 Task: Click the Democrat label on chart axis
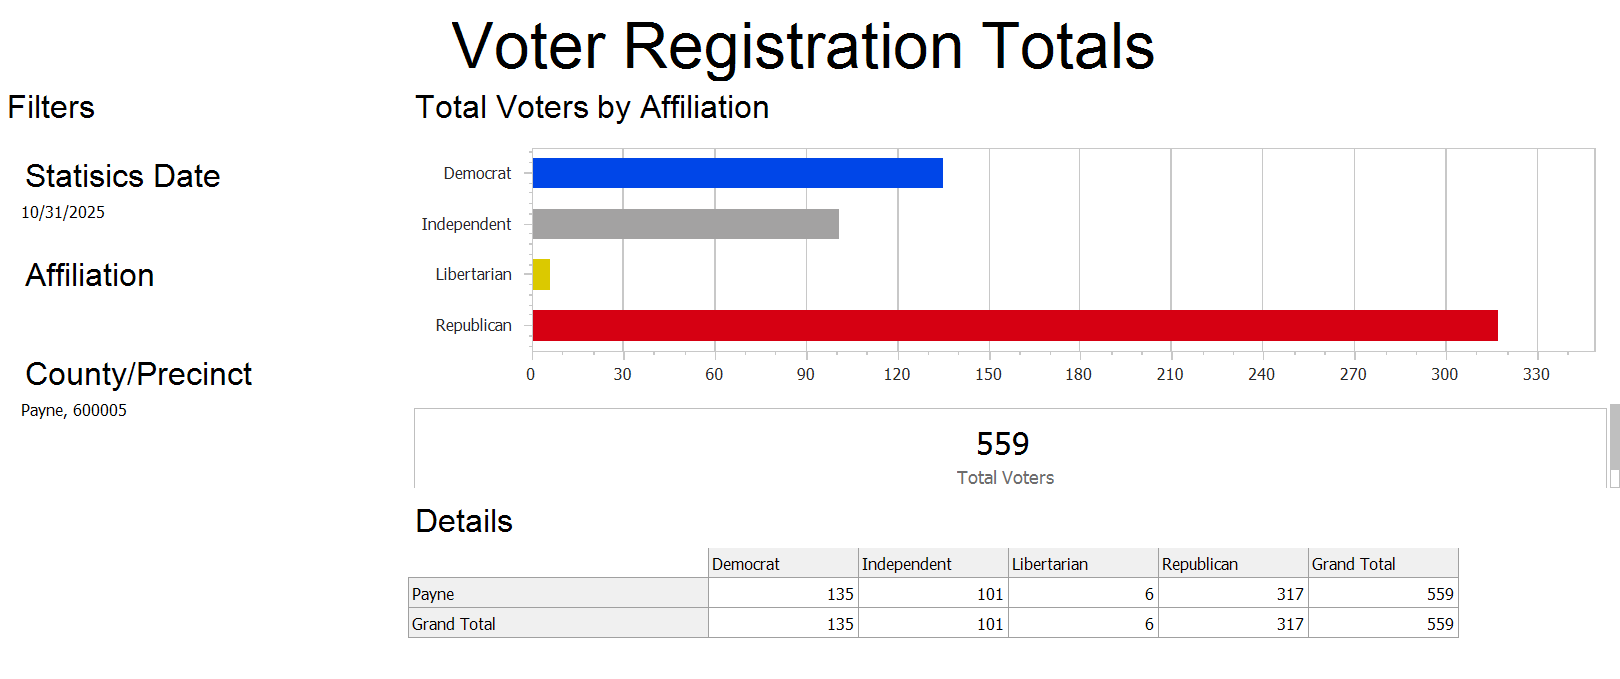477,173
